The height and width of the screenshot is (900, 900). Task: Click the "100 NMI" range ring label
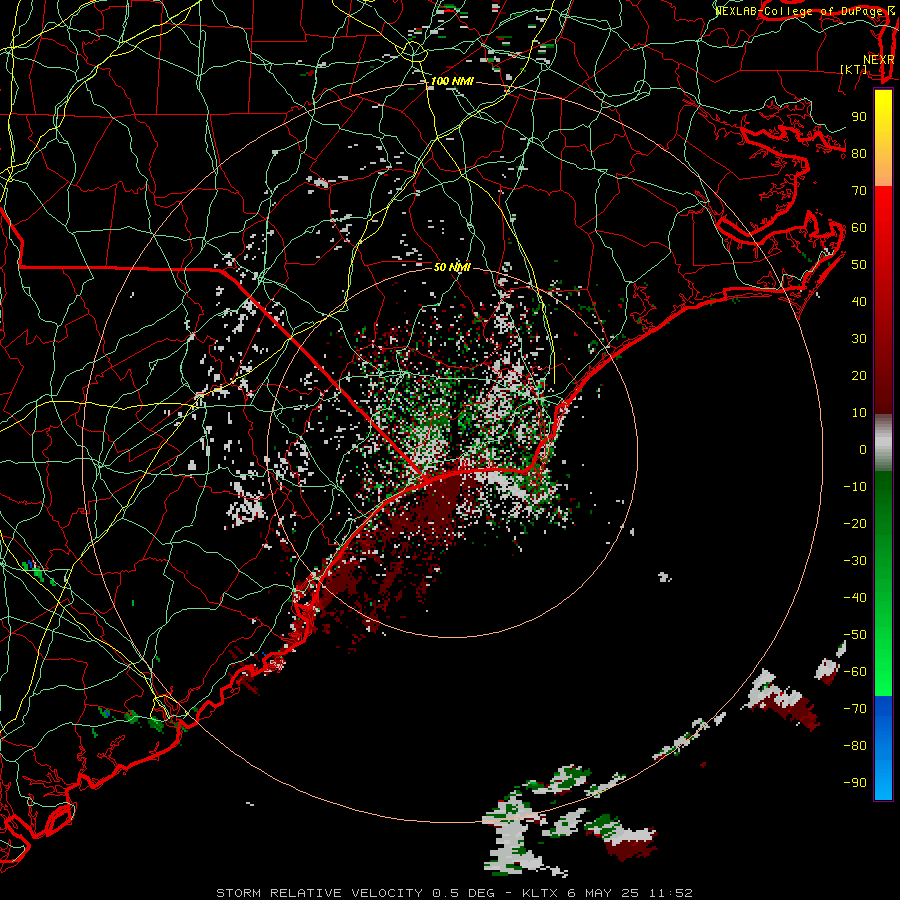452,82
